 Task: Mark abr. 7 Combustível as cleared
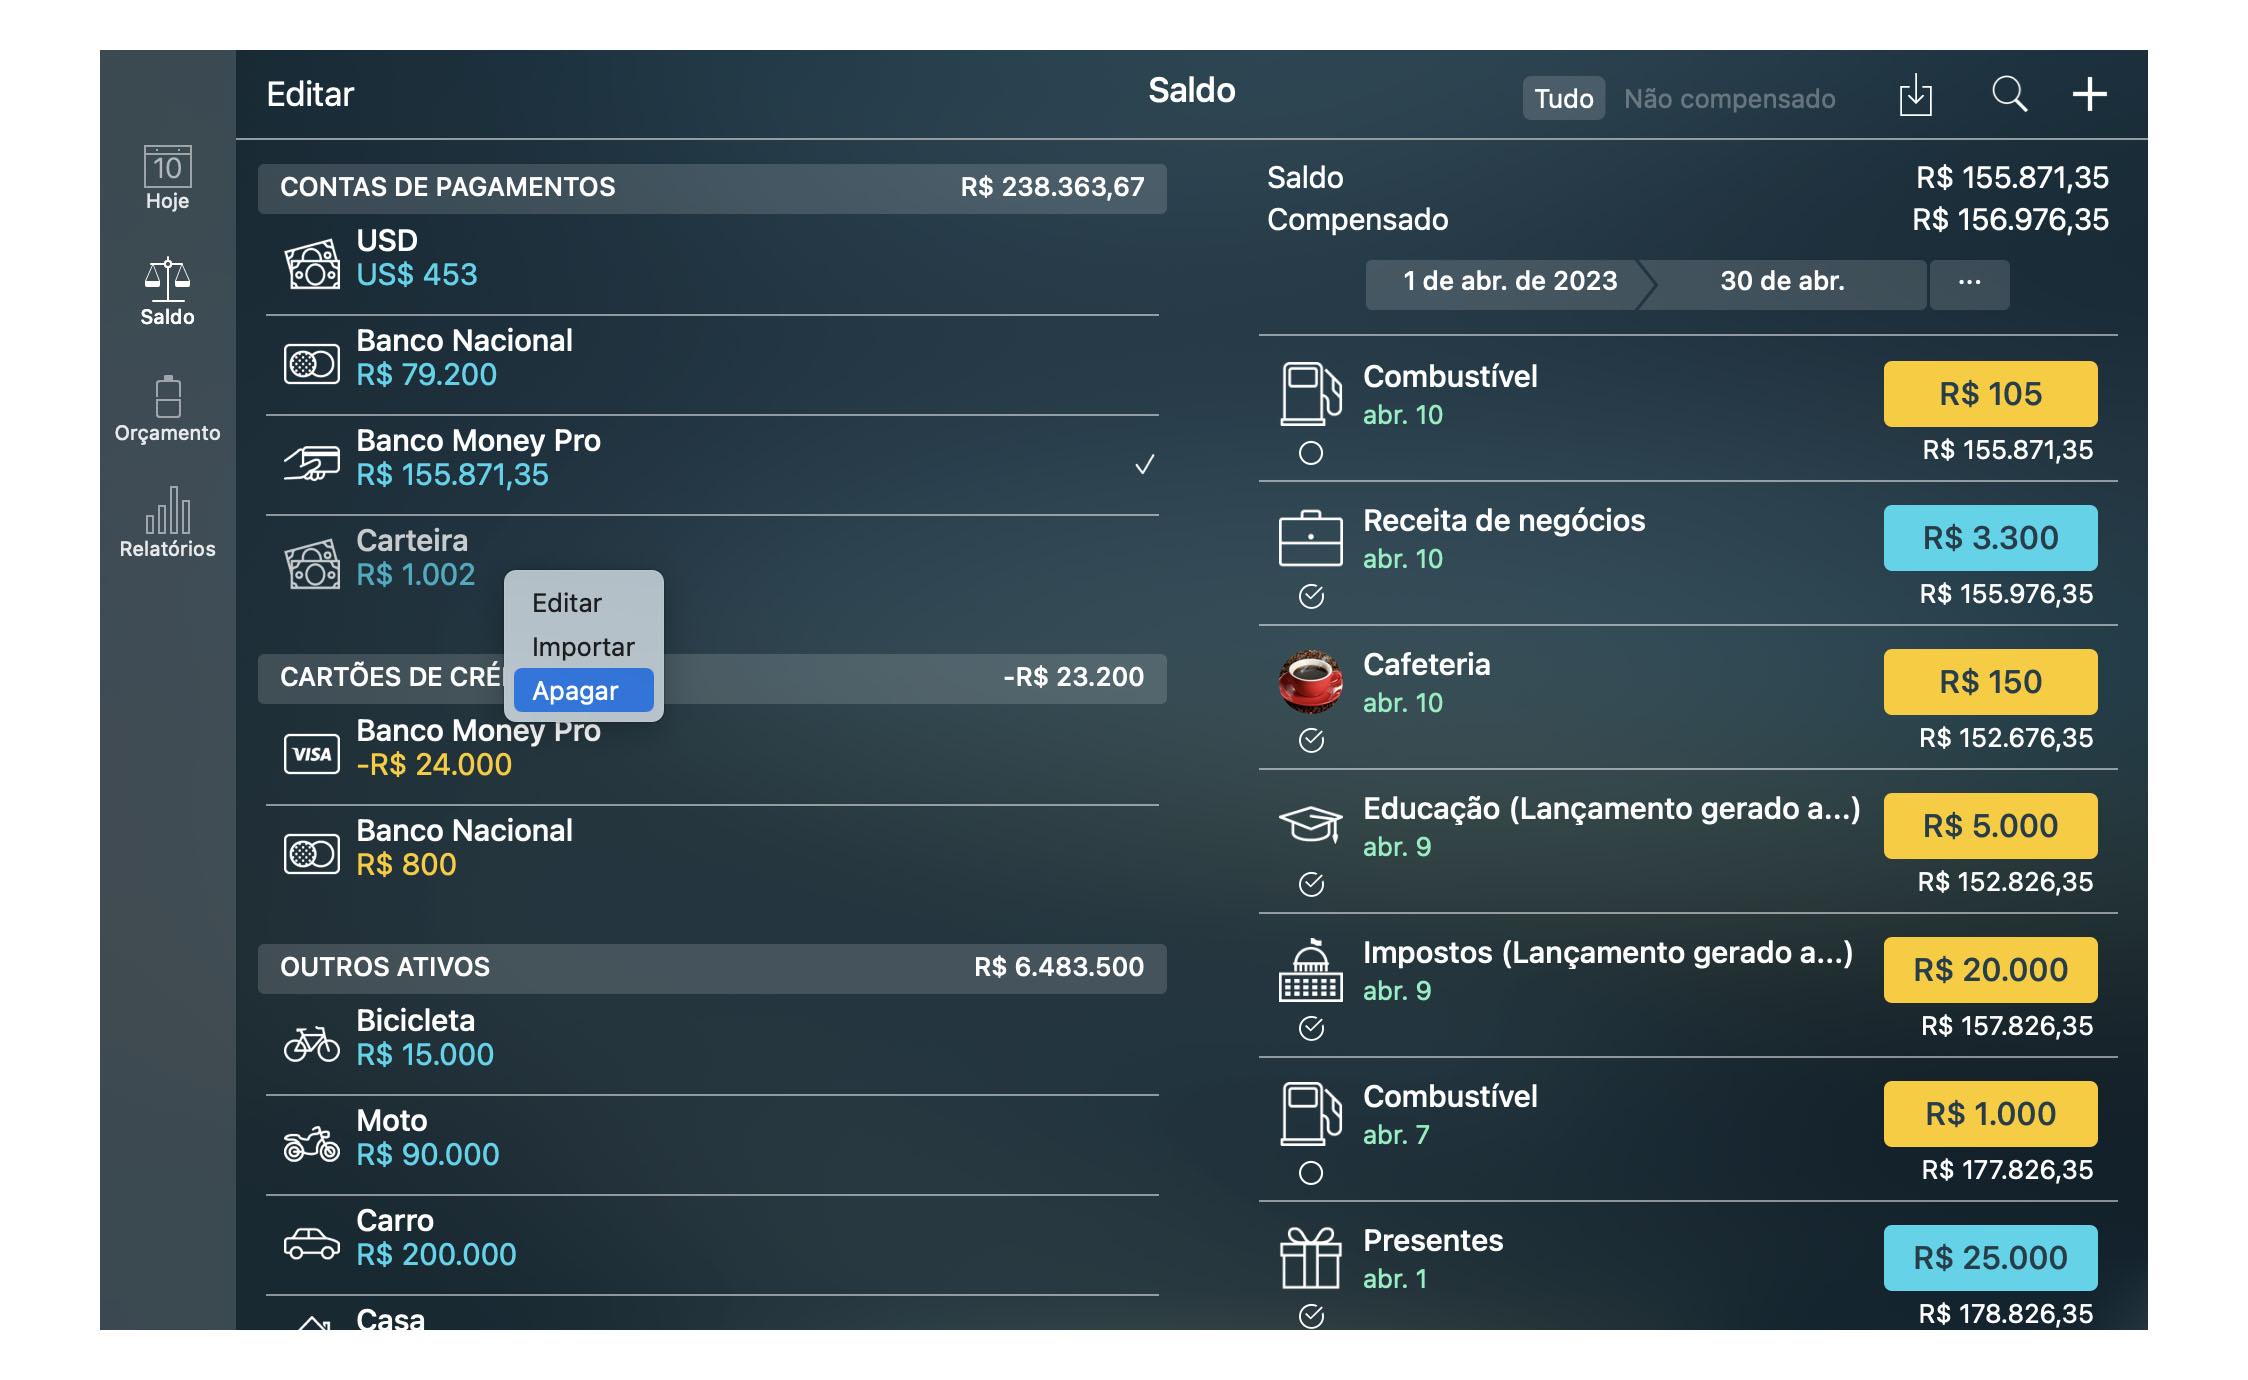tap(1310, 1173)
